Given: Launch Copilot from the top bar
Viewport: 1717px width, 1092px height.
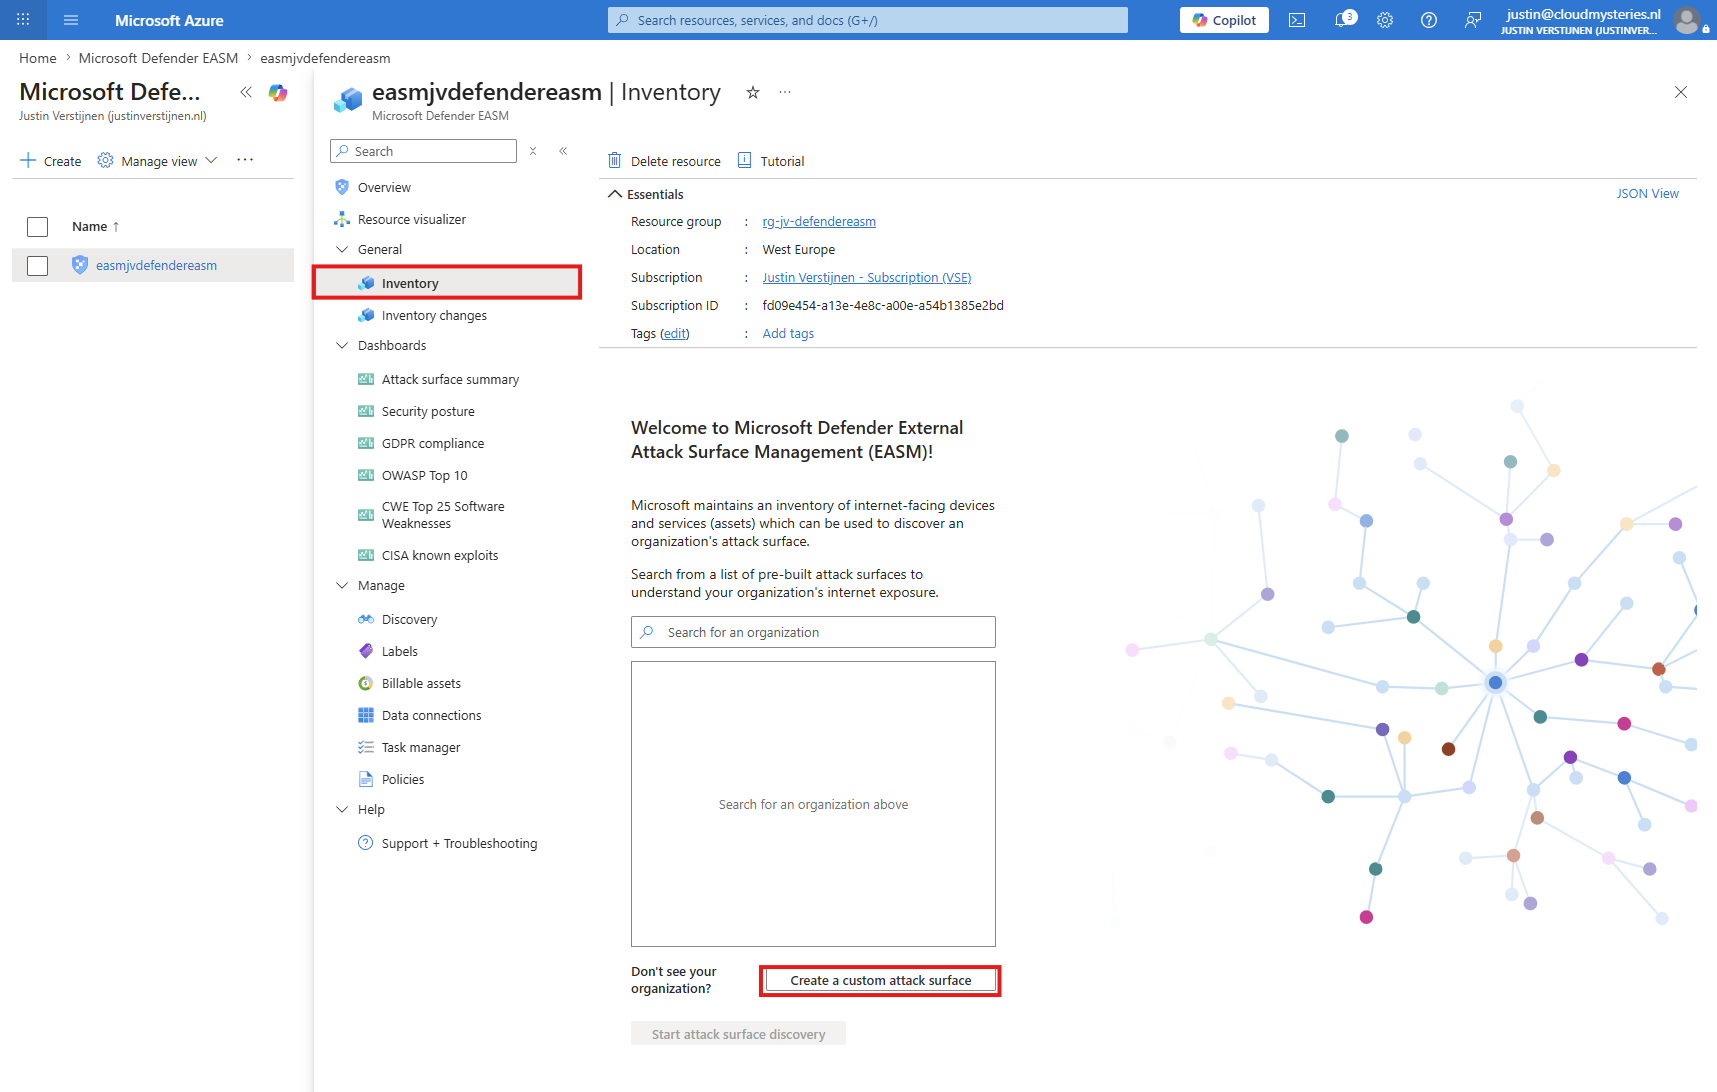Looking at the screenshot, I should tap(1224, 20).
